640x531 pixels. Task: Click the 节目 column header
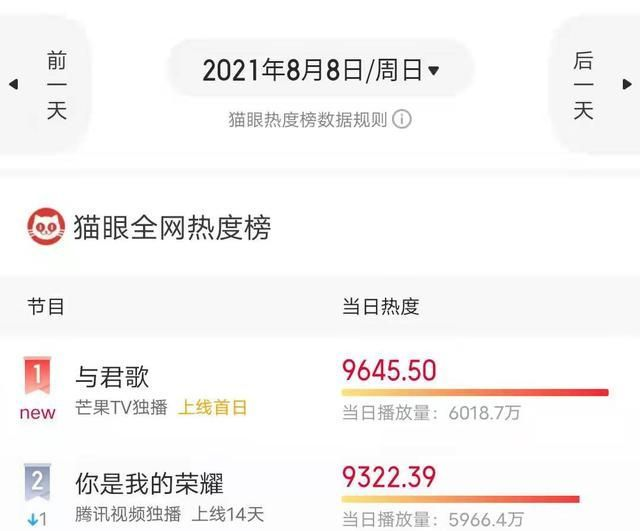tap(46, 307)
